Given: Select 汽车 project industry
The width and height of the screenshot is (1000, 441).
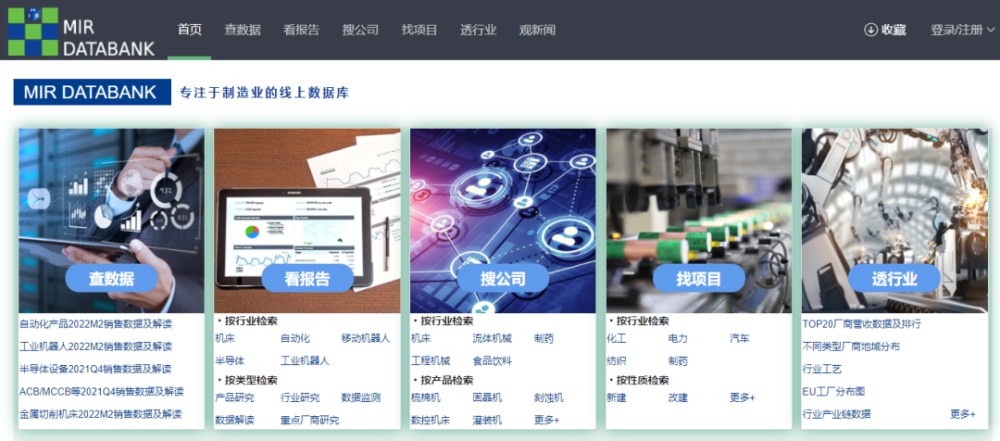Looking at the screenshot, I should pyautogui.click(x=739, y=338).
